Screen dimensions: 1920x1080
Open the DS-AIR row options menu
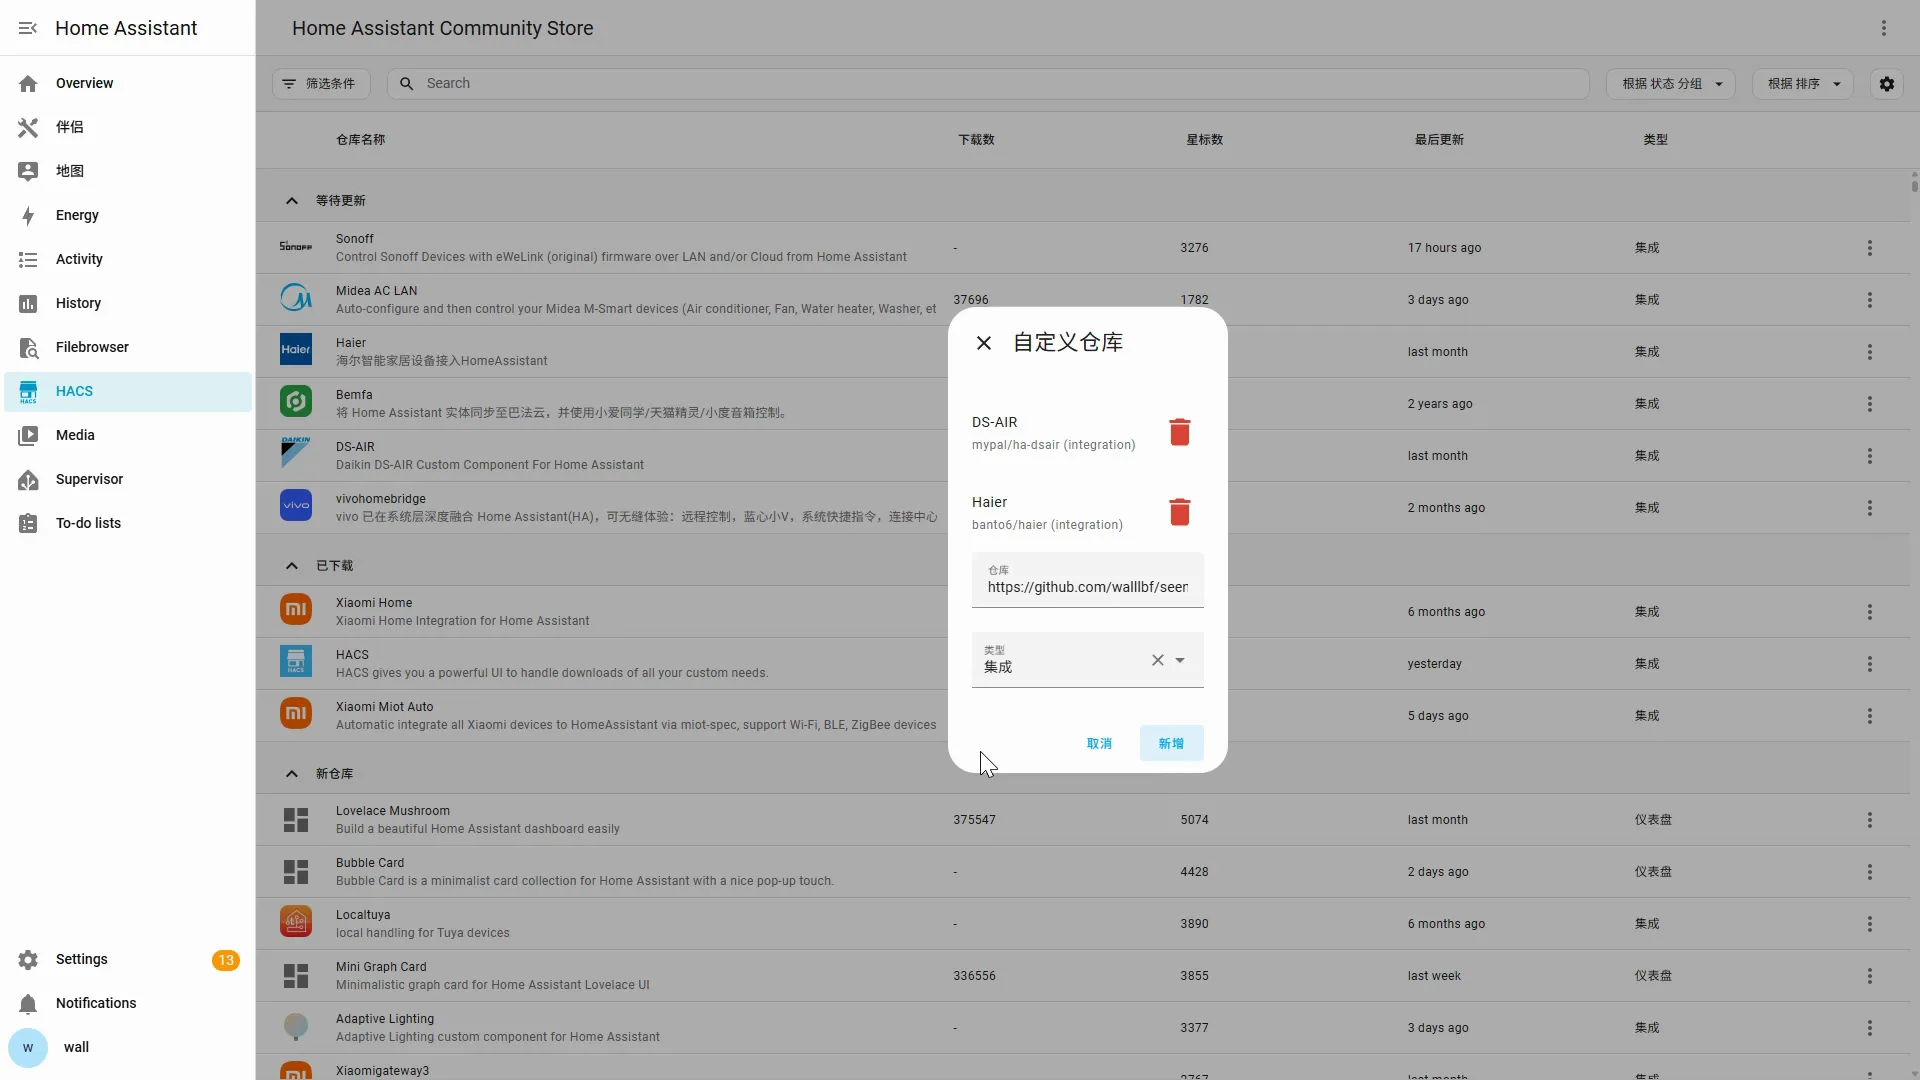point(1870,456)
